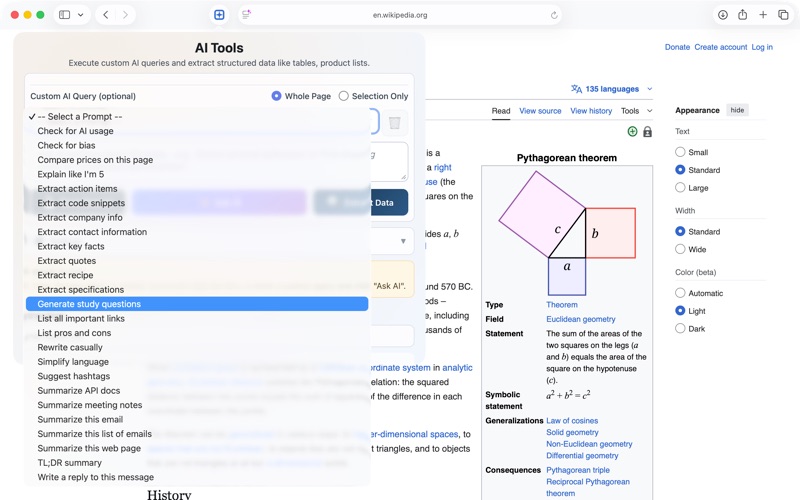Image resolution: width=800 pixels, height=500 pixels.
Task: Select the Whole Page radio button
Action: point(276,96)
